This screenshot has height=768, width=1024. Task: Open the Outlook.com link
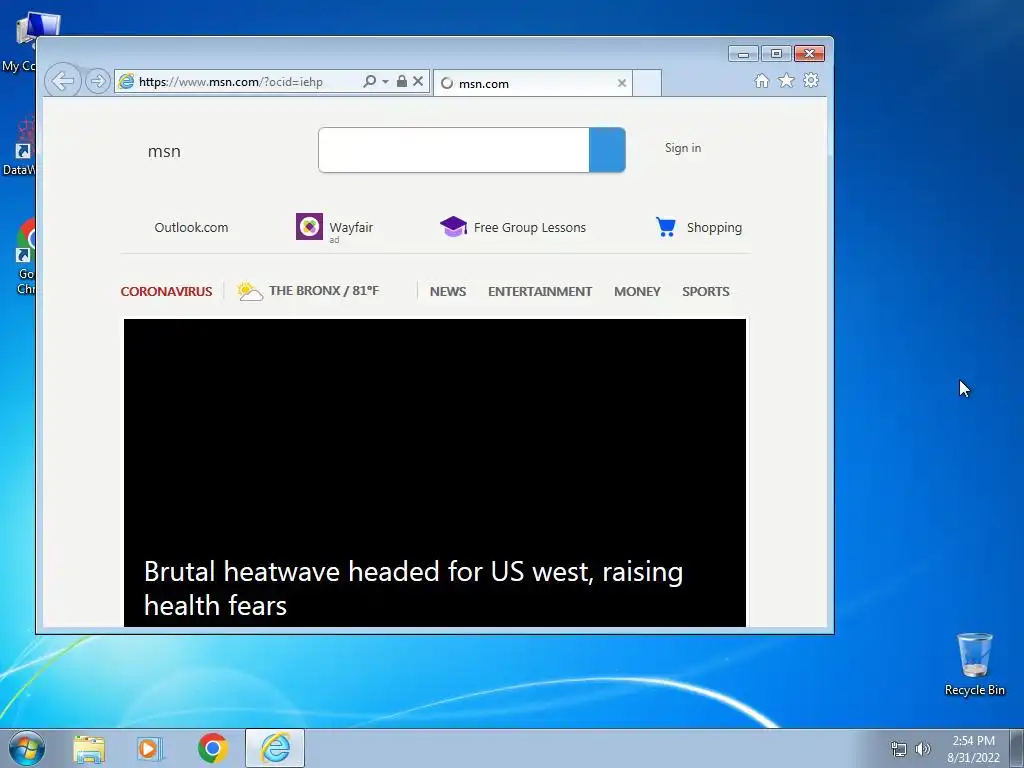click(x=191, y=227)
